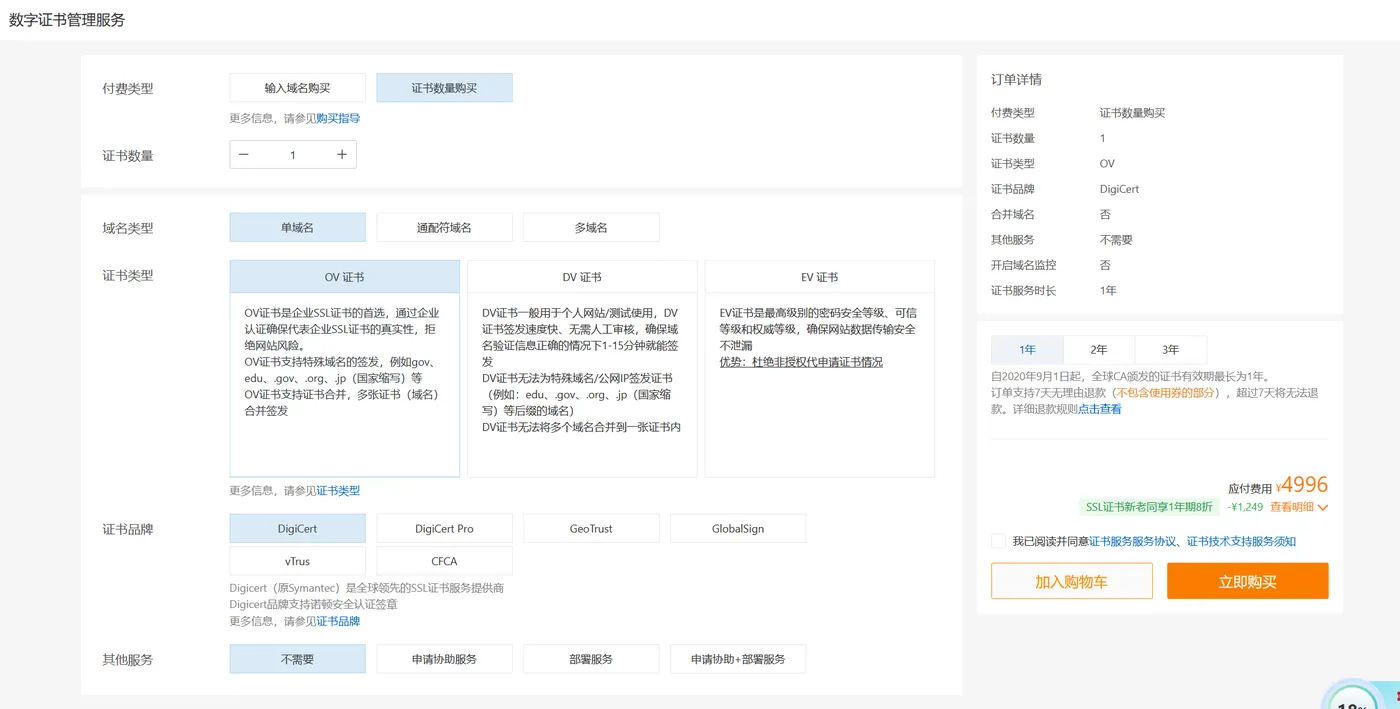Click 加入购物车 button
This screenshot has width=1400, height=709.
coord(1072,581)
